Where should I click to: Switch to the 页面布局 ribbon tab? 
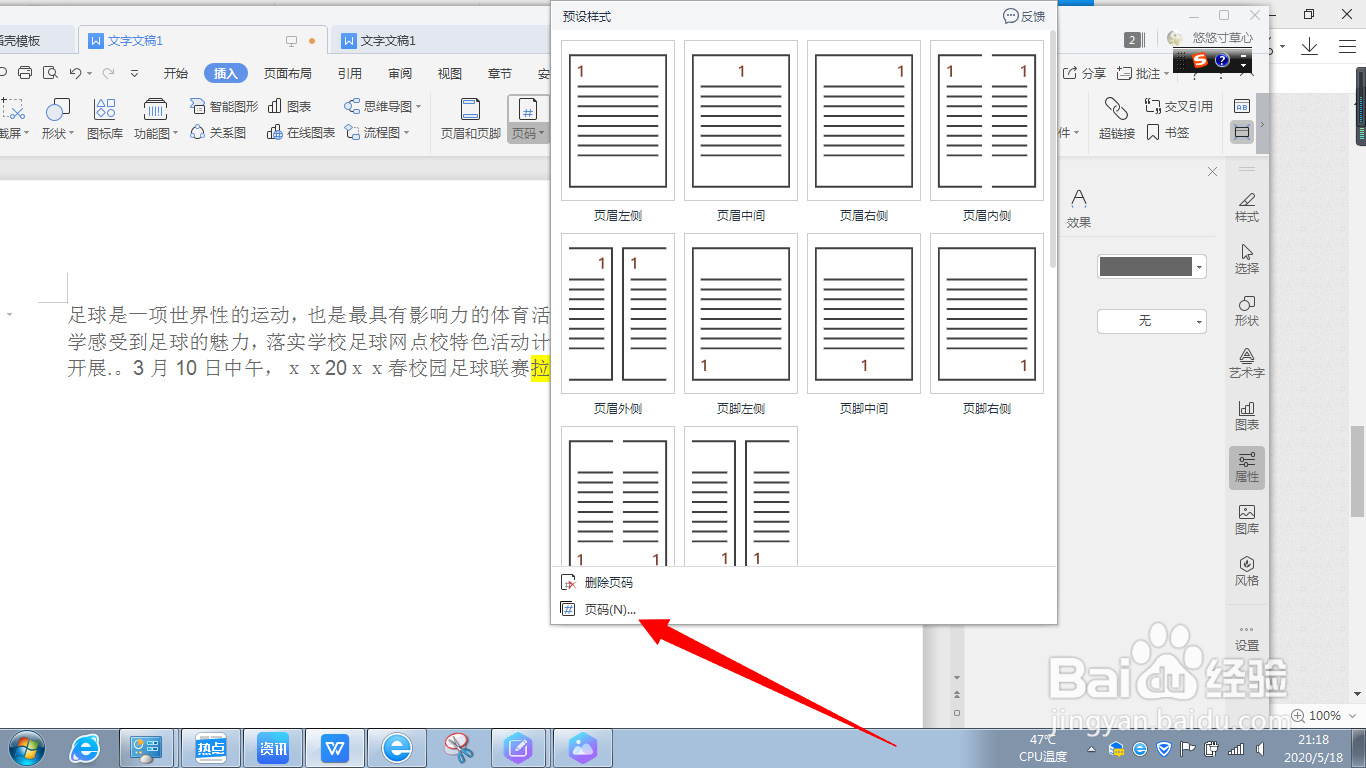point(286,72)
